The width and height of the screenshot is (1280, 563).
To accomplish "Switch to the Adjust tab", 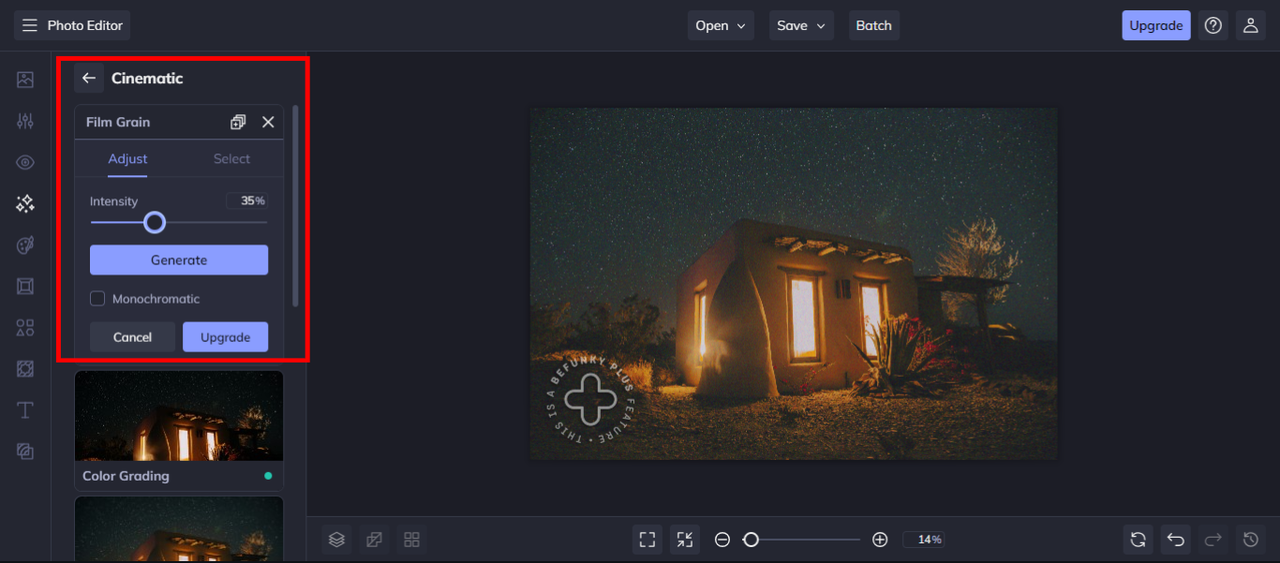I will [x=128, y=159].
